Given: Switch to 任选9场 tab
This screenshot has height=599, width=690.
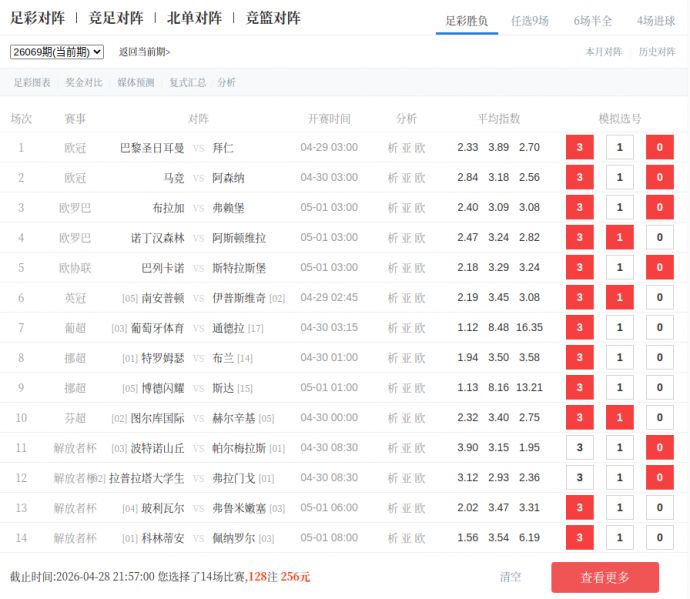Looking at the screenshot, I should coord(529,21).
